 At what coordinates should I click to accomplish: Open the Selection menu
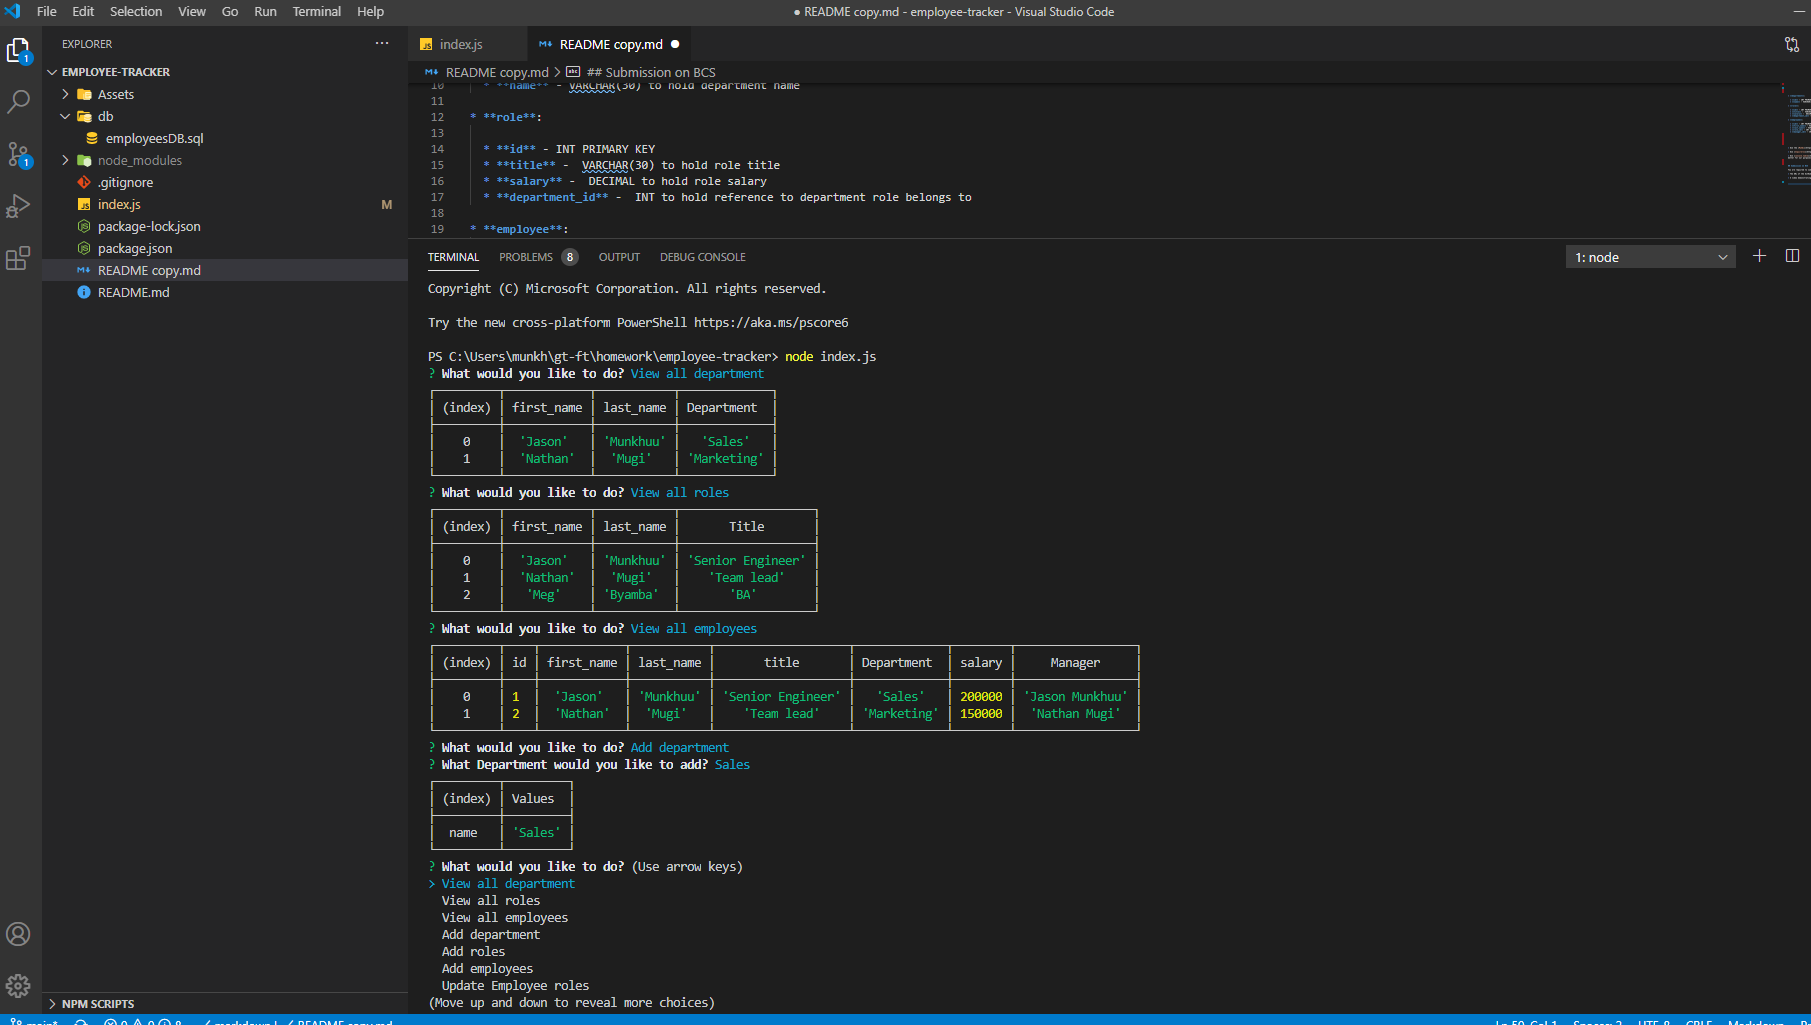136,11
